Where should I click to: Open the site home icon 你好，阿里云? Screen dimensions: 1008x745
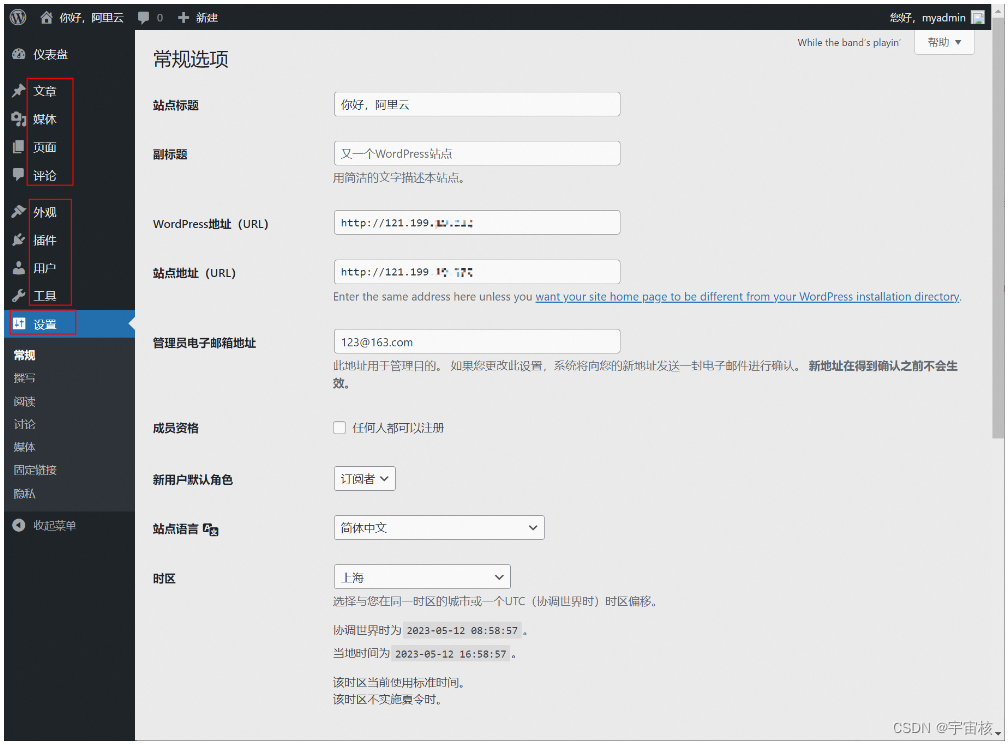pos(46,18)
